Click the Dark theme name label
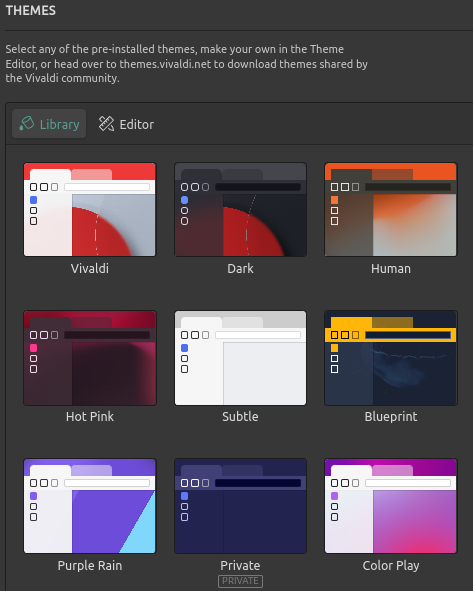The image size is (473, 591). coord(240,268)
